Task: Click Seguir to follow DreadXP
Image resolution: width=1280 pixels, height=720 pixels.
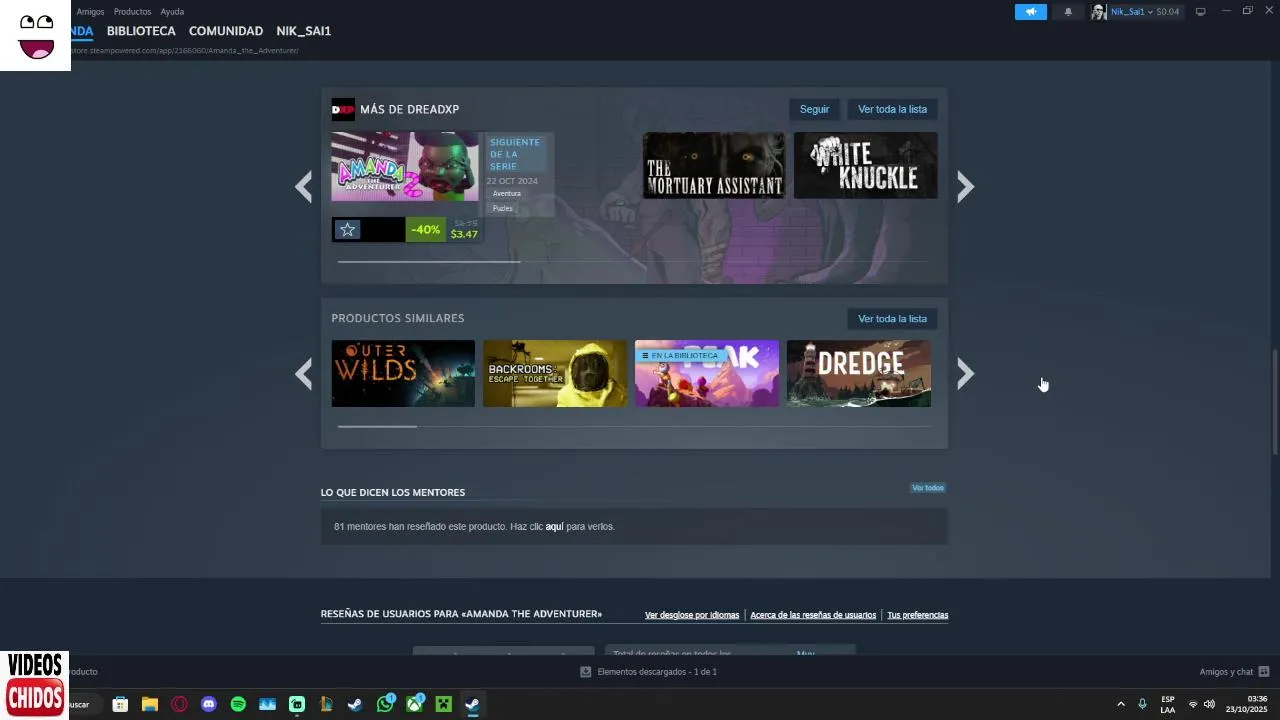Action: [x=814, y=109]
